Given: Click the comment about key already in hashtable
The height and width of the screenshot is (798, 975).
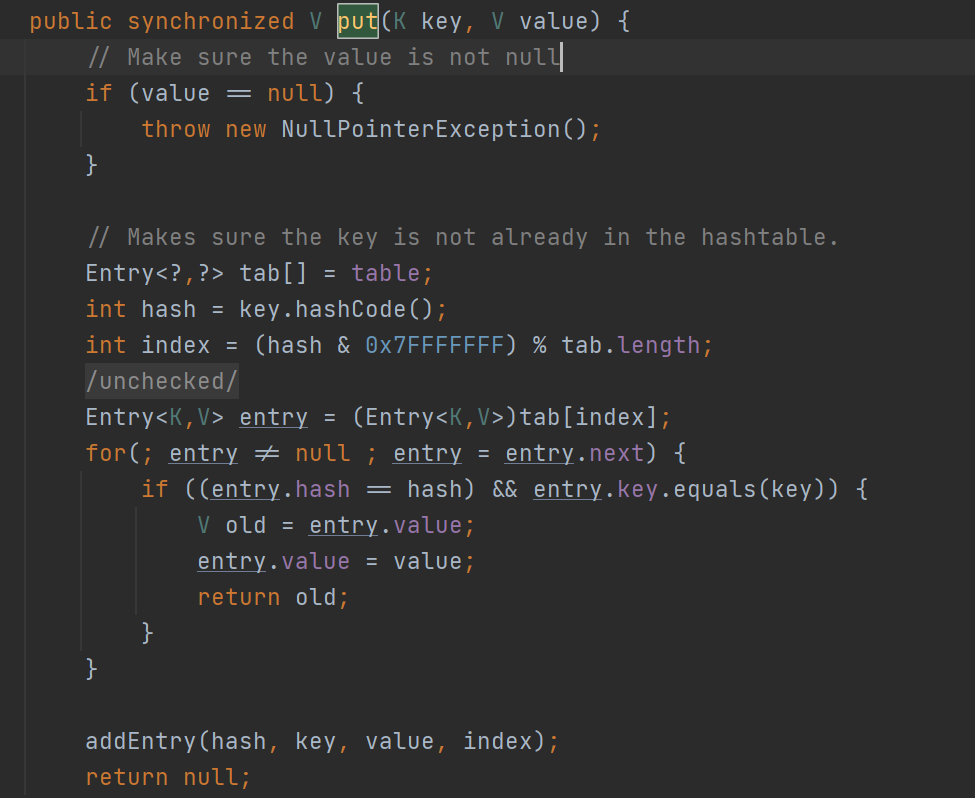Looking at the screenshot, I should [462, 237].
